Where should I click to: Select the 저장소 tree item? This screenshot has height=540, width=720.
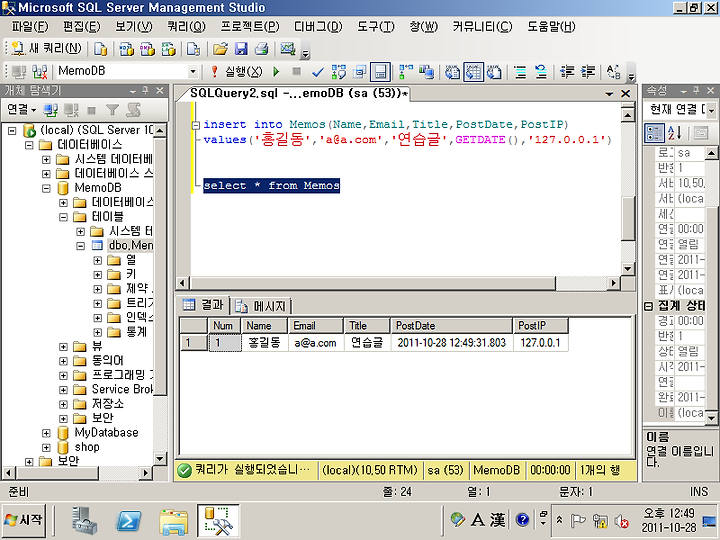click(x=107, y=404)
